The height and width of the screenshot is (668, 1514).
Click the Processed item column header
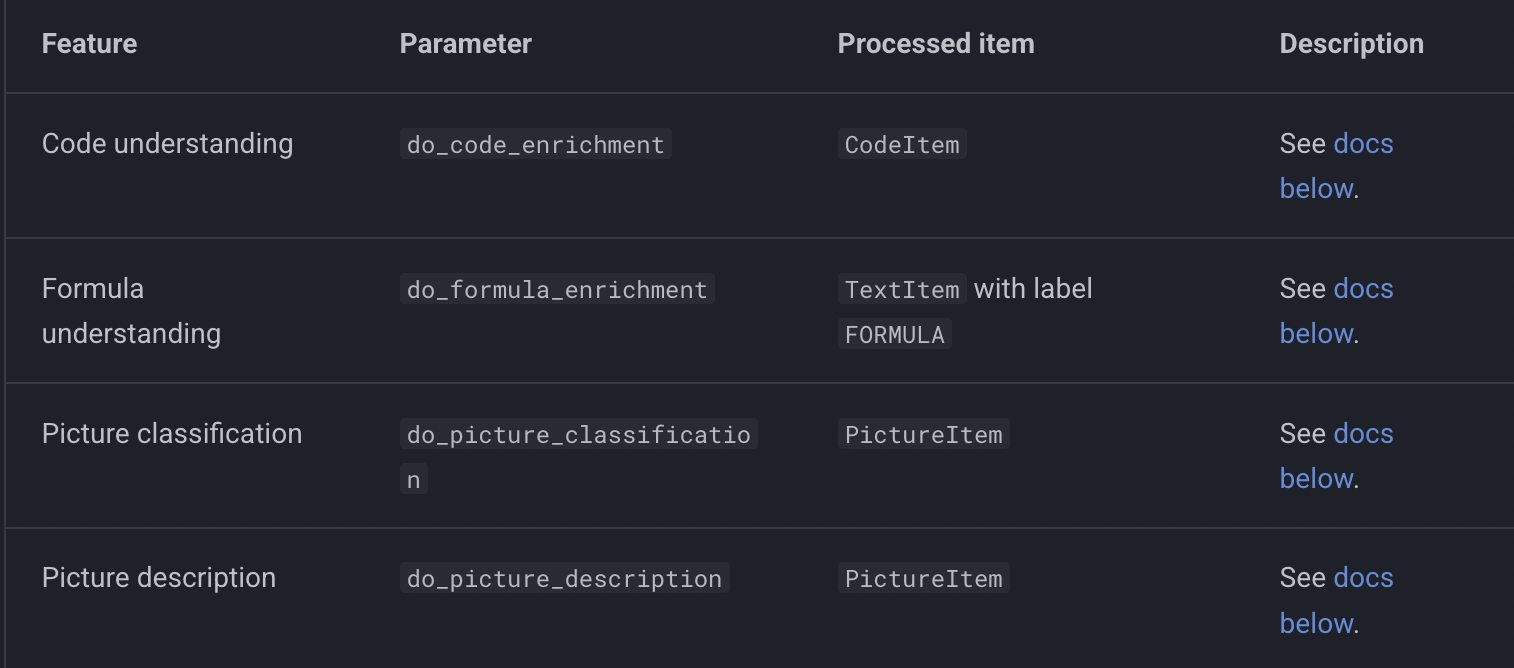936,44
